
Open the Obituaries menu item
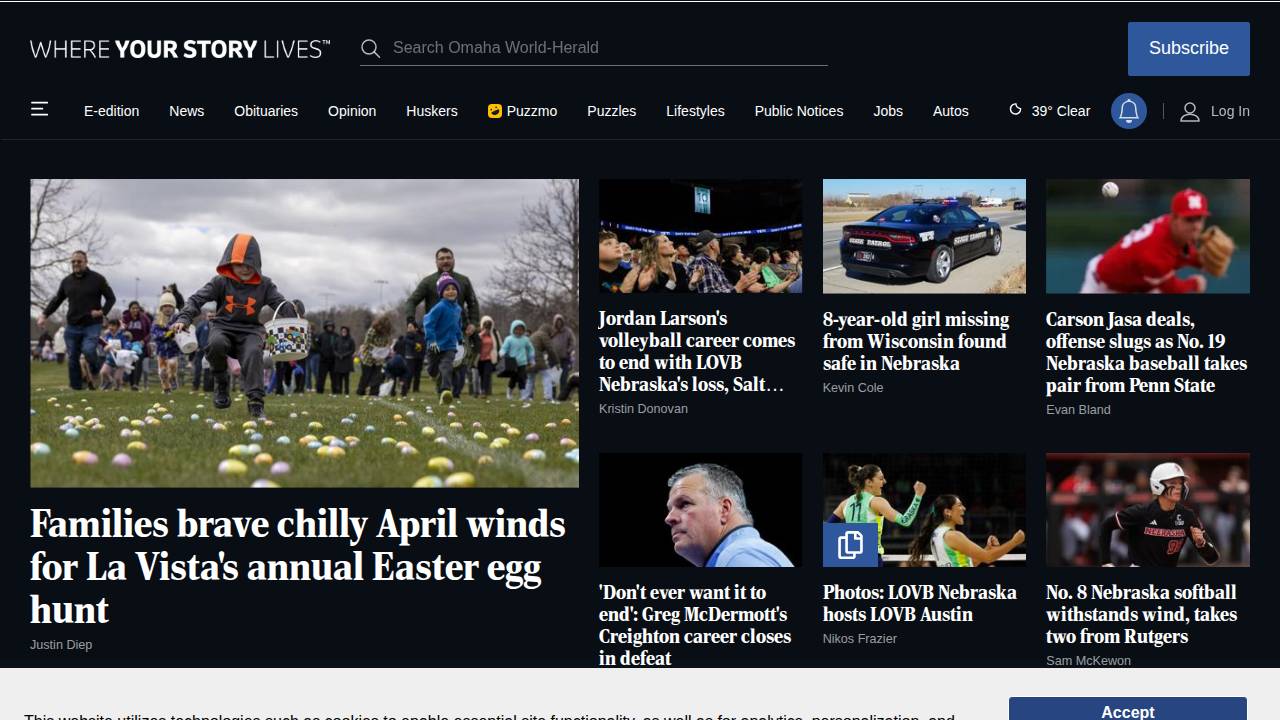tap(266, 111)
